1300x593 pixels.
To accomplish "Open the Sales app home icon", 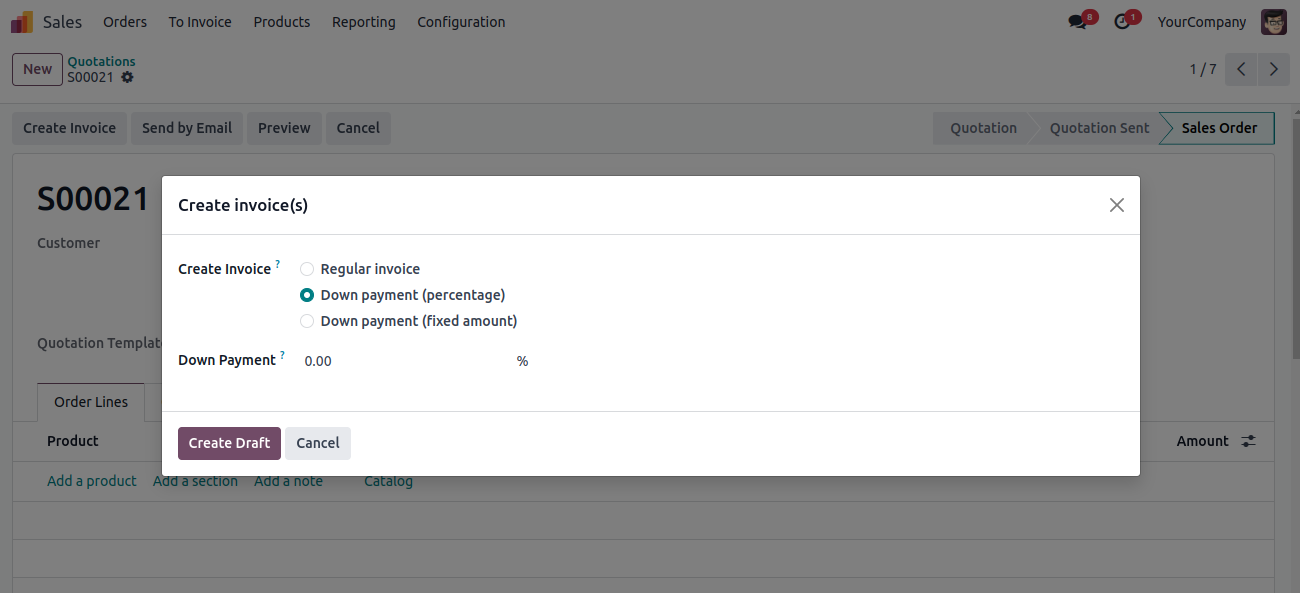I will (x=22, y=21).
